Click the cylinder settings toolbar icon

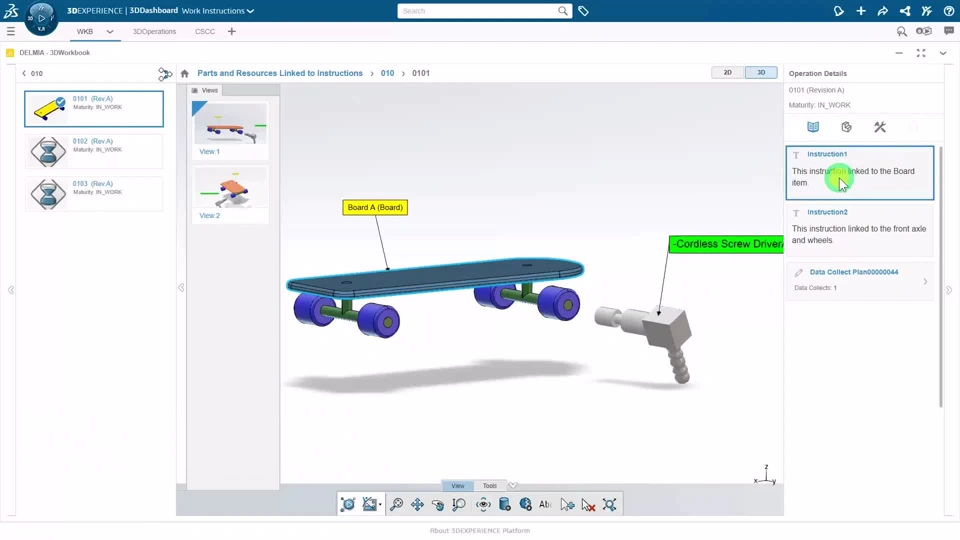pos(504,504)
